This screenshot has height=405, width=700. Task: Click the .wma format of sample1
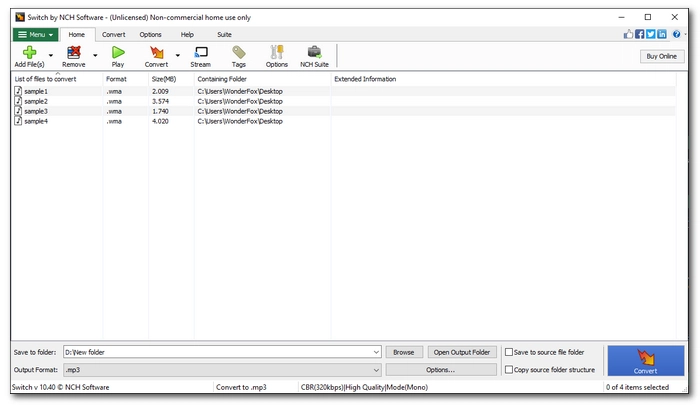coord(114,91)
